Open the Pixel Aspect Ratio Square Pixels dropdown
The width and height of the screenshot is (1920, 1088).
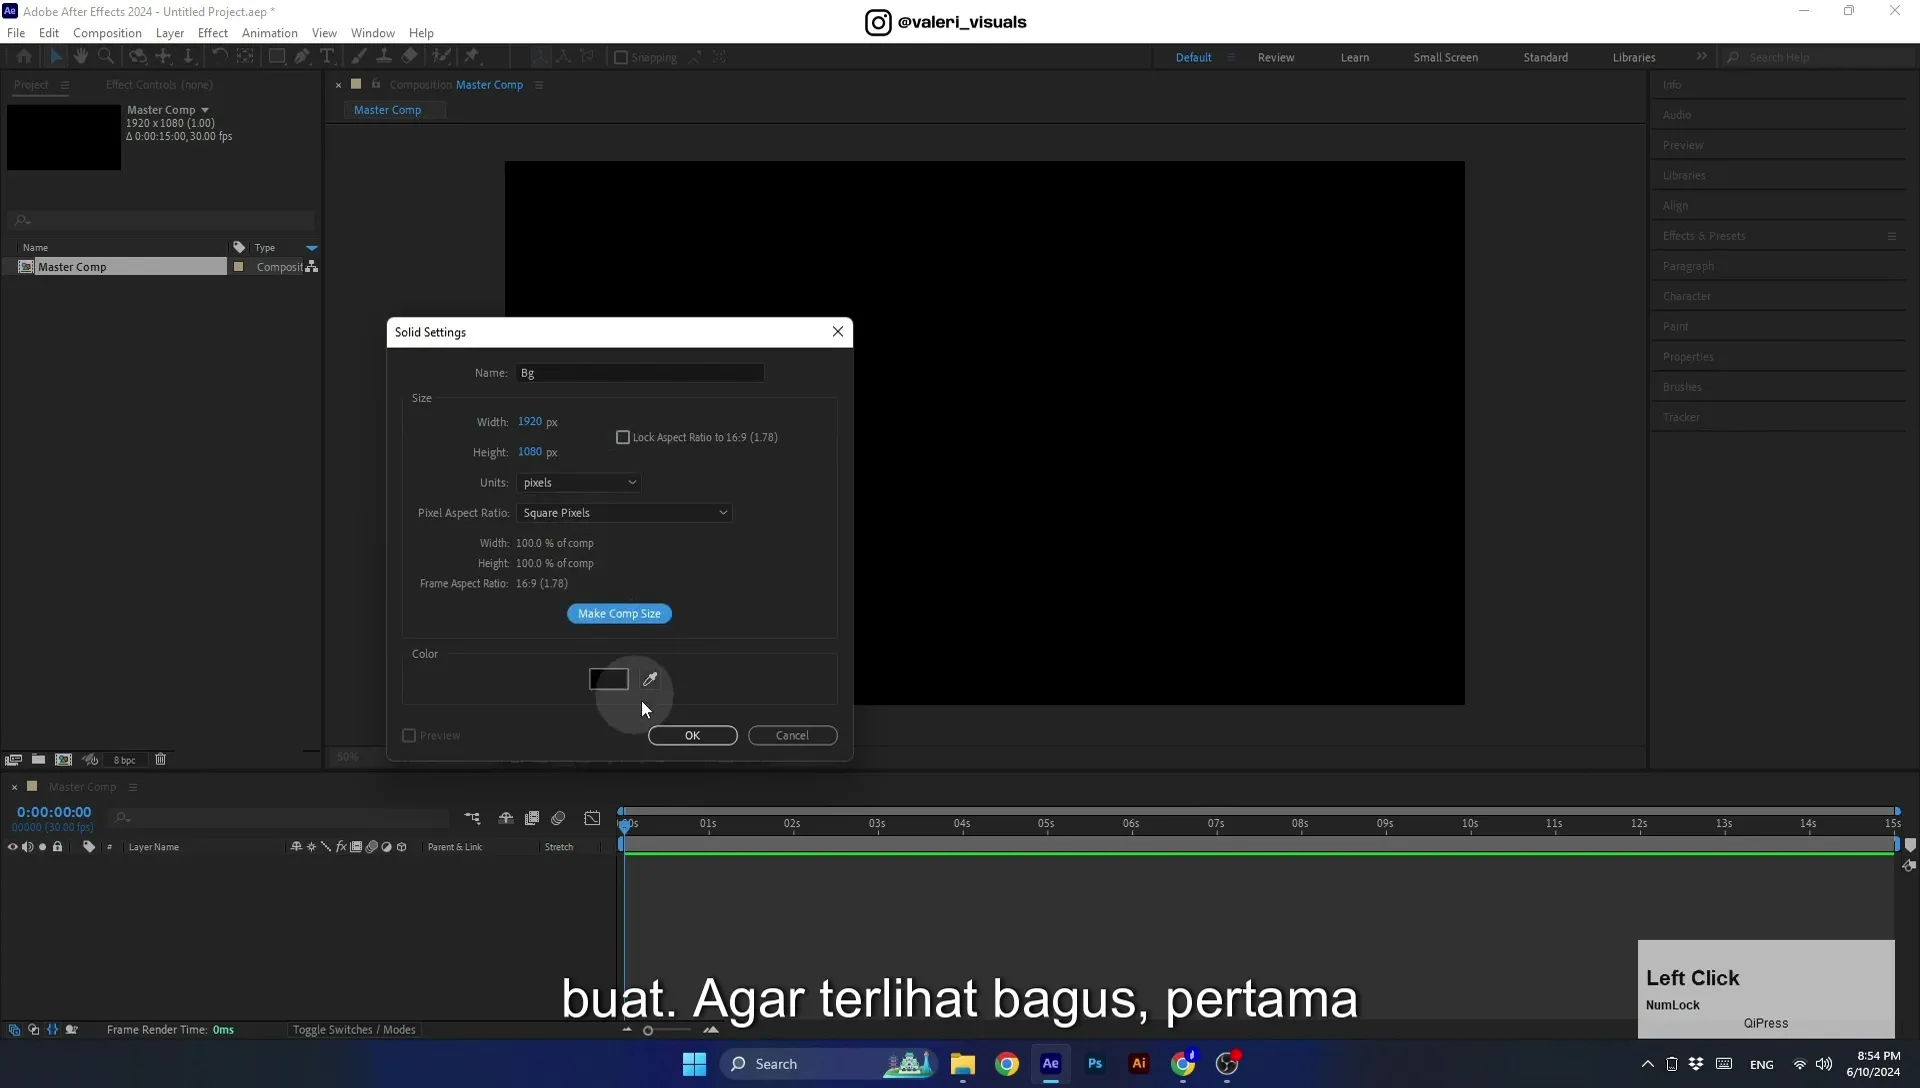(624, 512)
